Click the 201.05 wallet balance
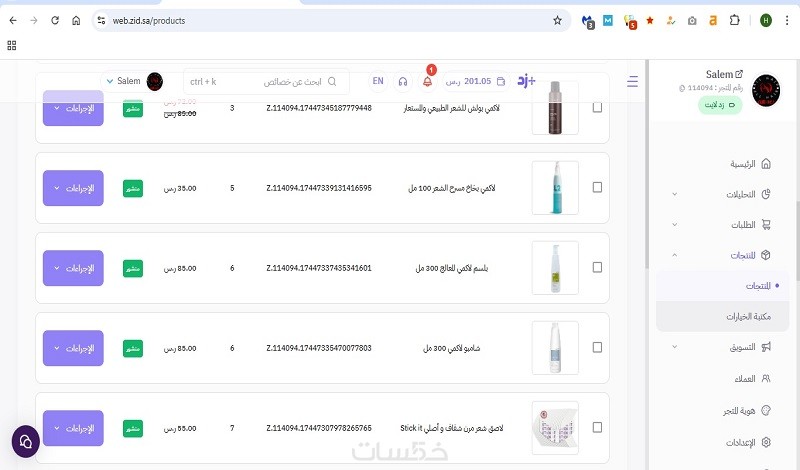This screenshot has height=470, width=800. click(x=477, y=81)
